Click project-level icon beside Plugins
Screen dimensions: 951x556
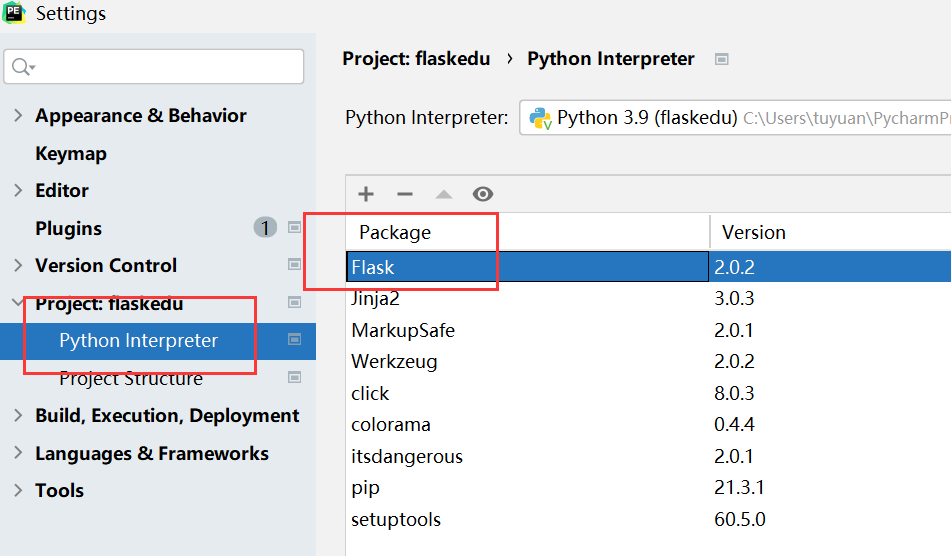[294, 228]
